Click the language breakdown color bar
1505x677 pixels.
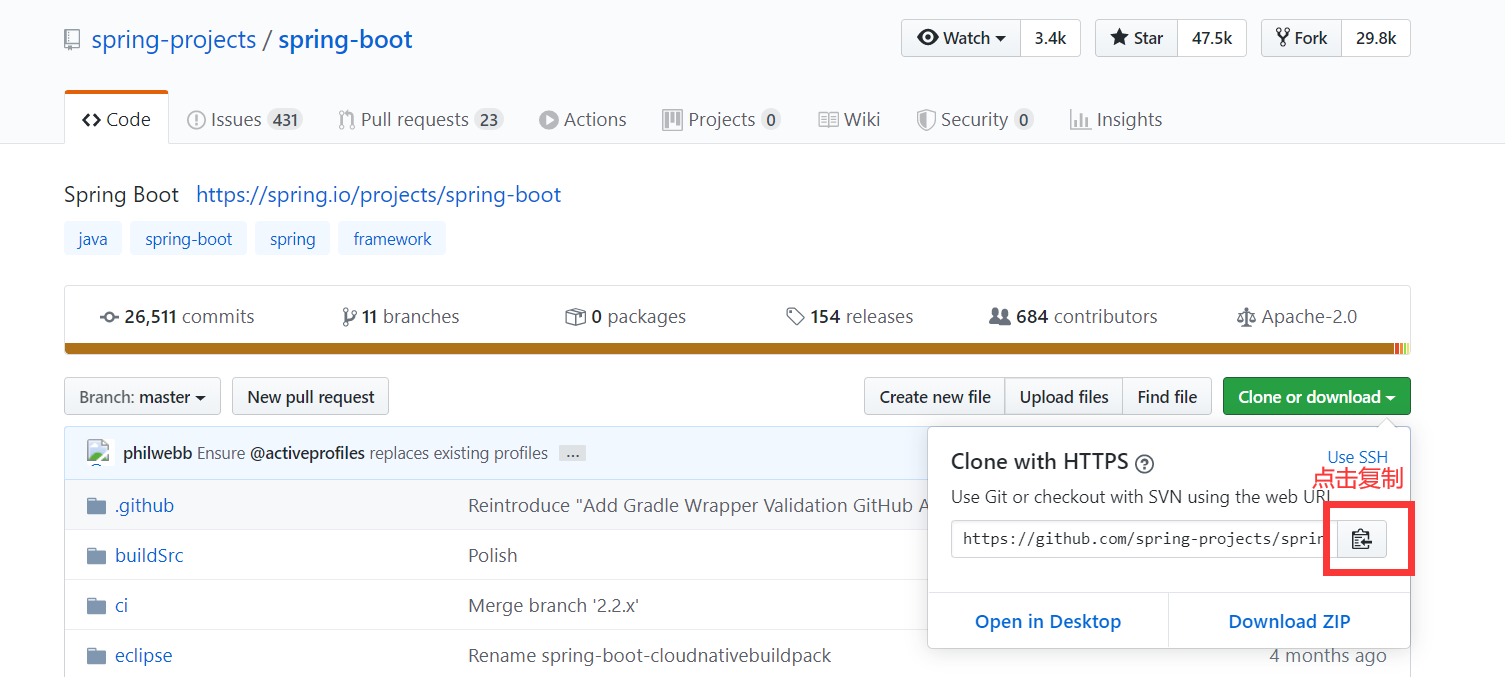click(x=737, y=349)
